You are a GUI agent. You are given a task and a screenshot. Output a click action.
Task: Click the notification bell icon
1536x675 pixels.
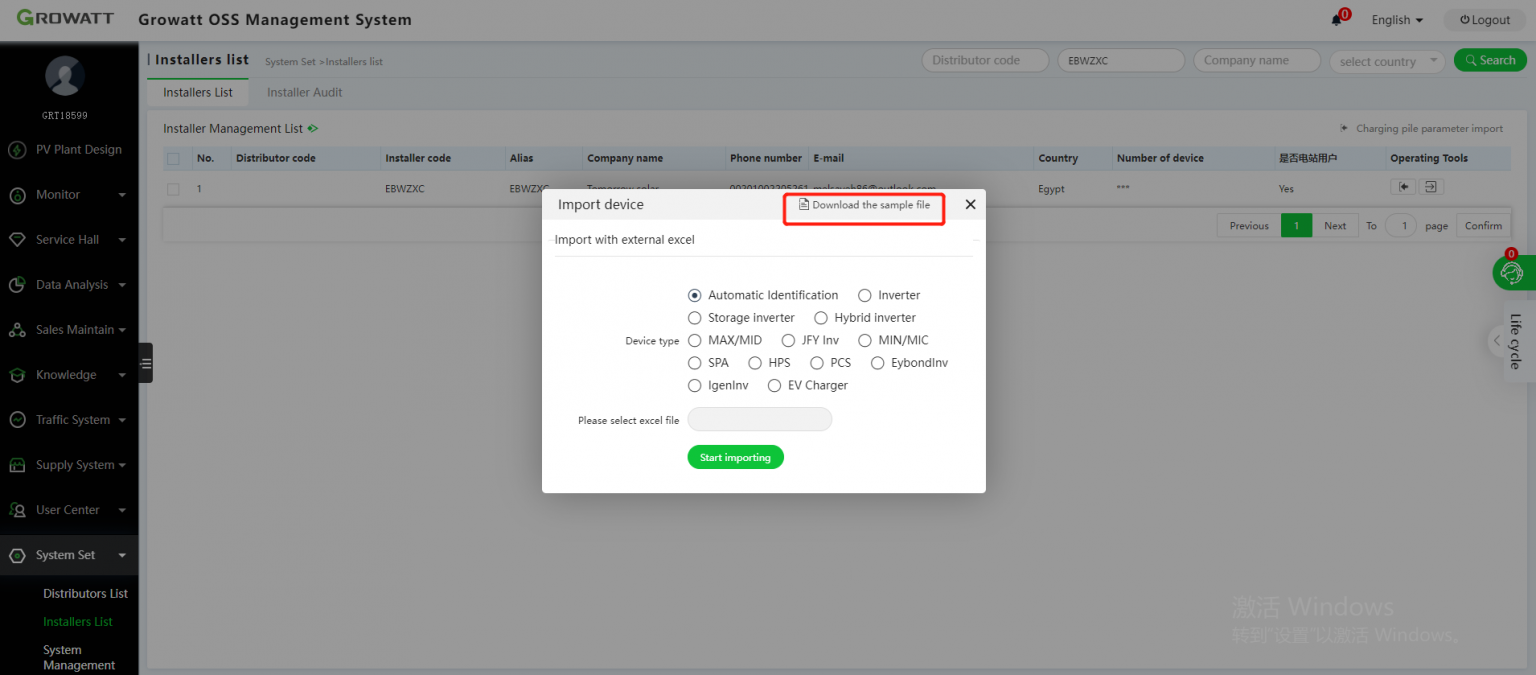(1337, 19)
